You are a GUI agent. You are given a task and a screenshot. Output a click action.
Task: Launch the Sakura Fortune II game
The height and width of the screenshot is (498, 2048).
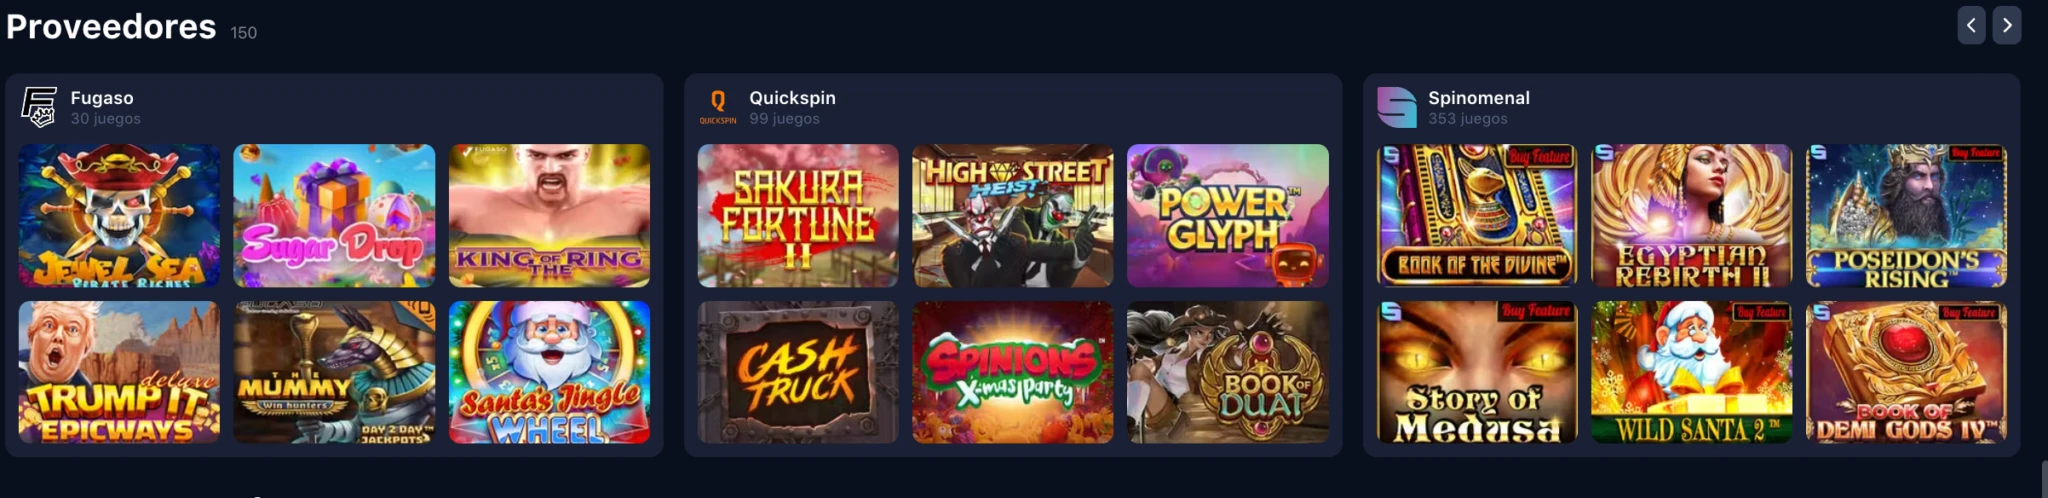[x=798, y=216]
